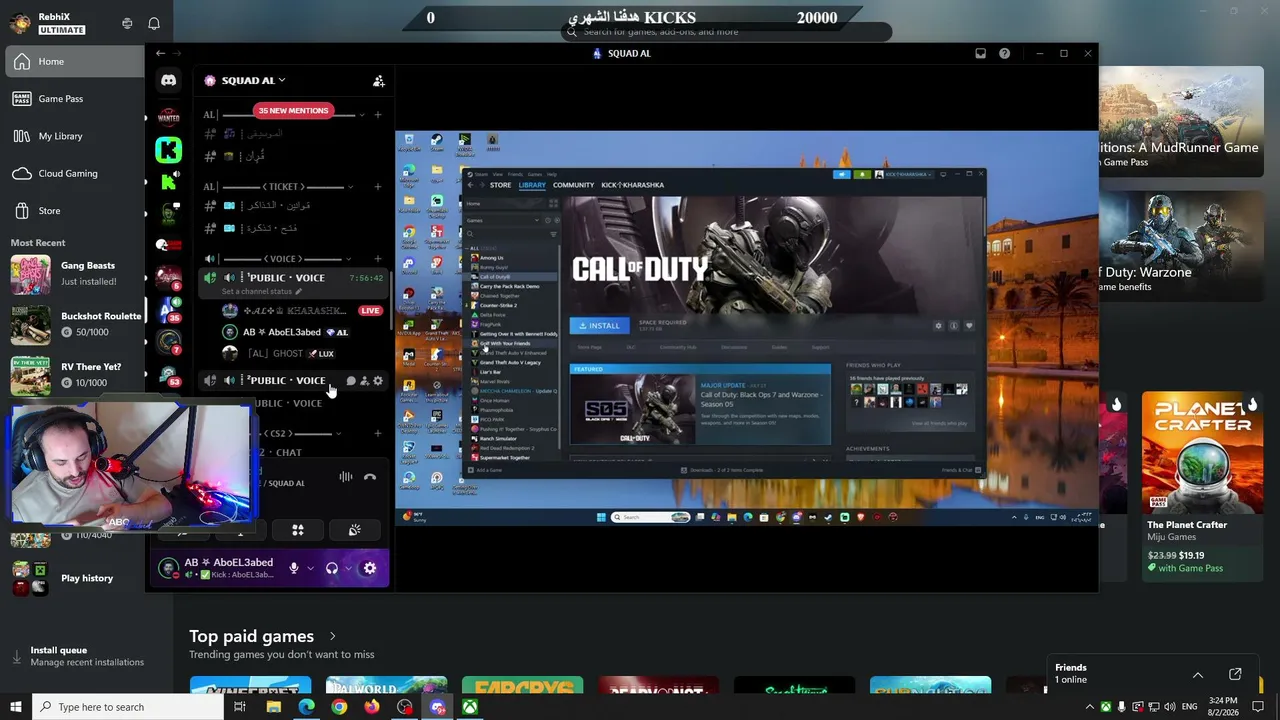
Task: Go back in Discord navigation
Action: (160, 54)
